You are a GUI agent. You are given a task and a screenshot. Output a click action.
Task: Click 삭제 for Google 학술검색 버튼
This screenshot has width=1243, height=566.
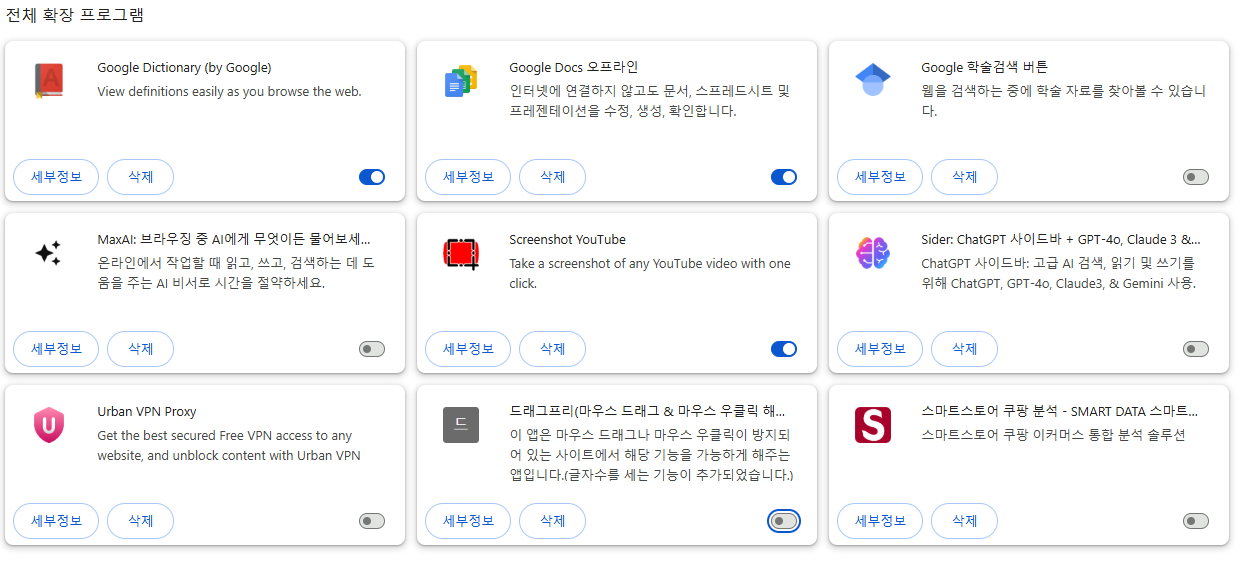[965, 177]
